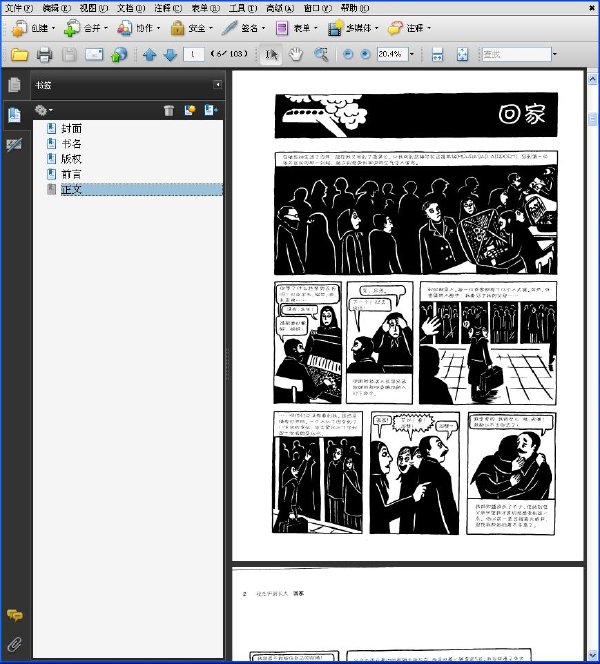The width and height of the screenshot is (600, 664).
Task: Open the 安全 (Secure) lock dropdown
Action: (191, 28)
